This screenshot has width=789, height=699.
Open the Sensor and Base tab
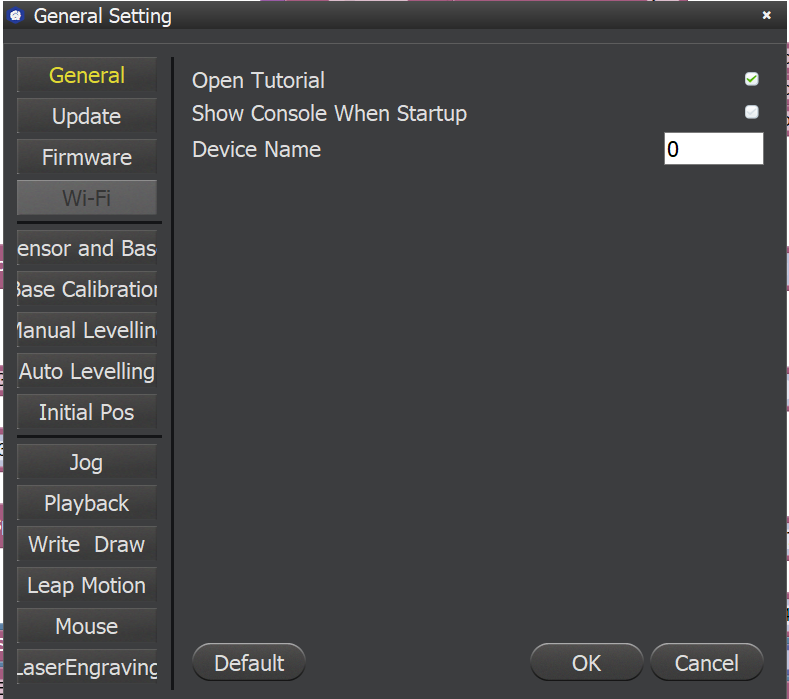pyautogui.click(x=87, y=249)
